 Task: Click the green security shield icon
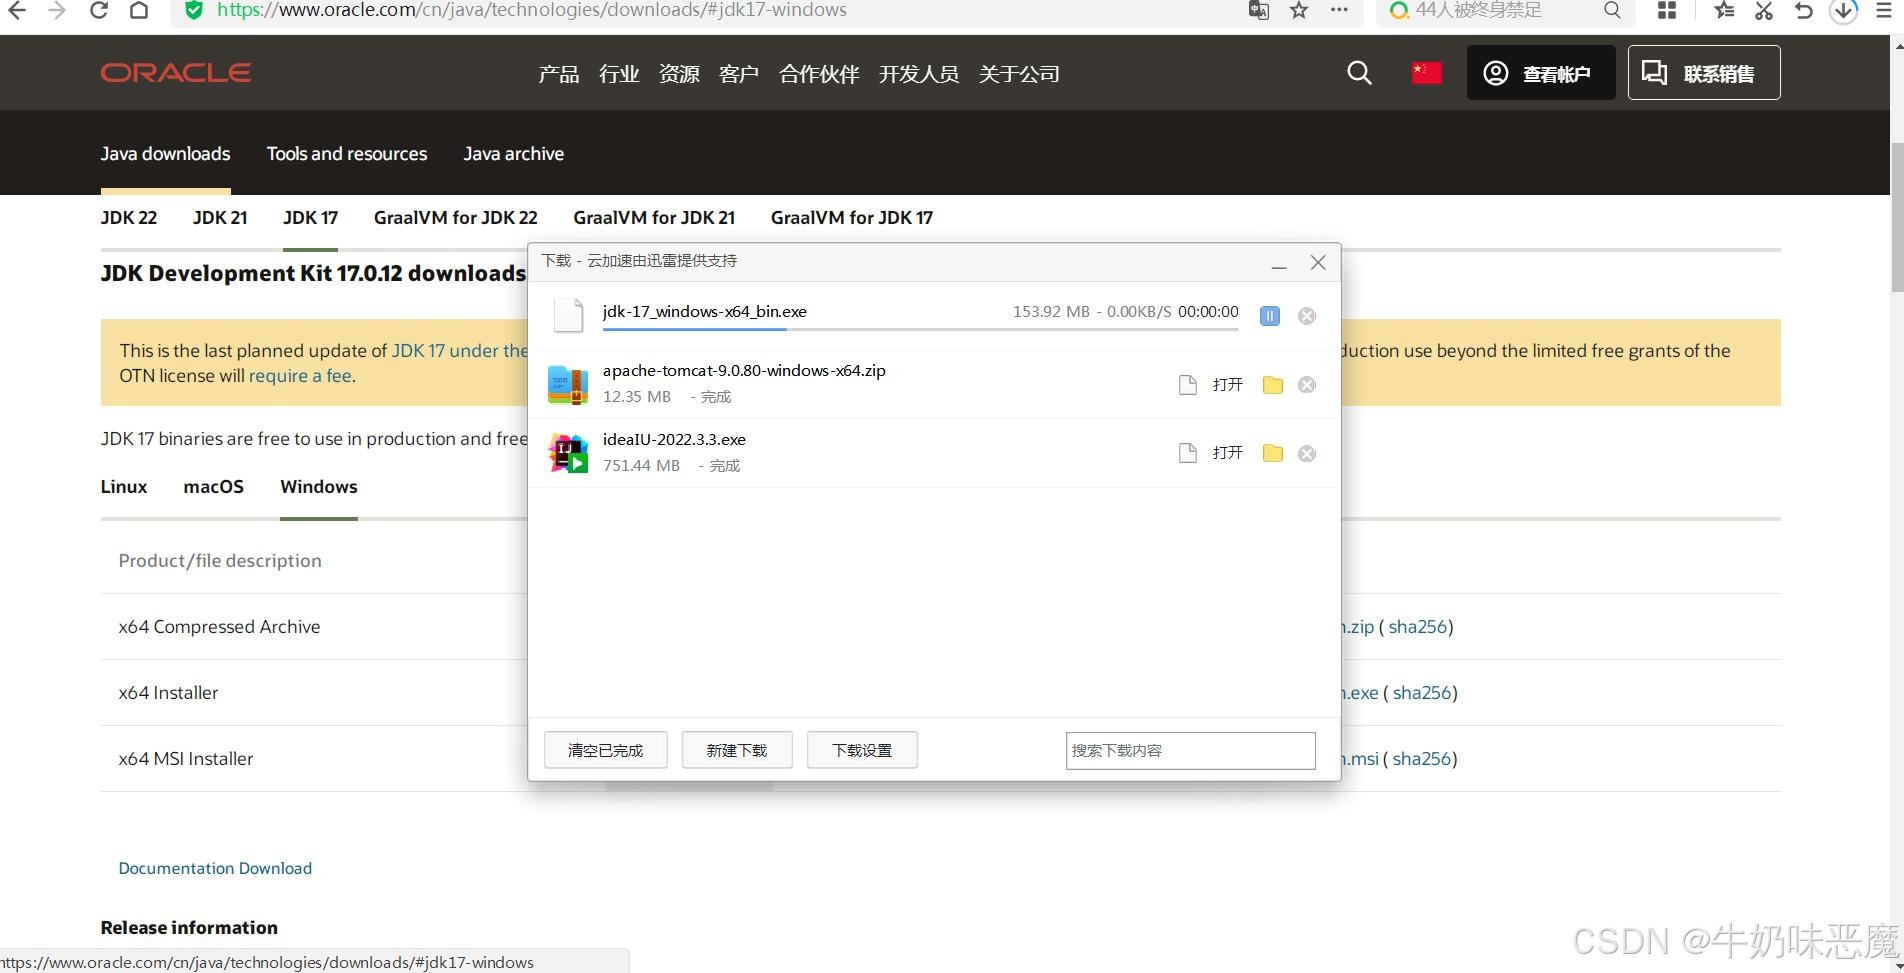194,10
